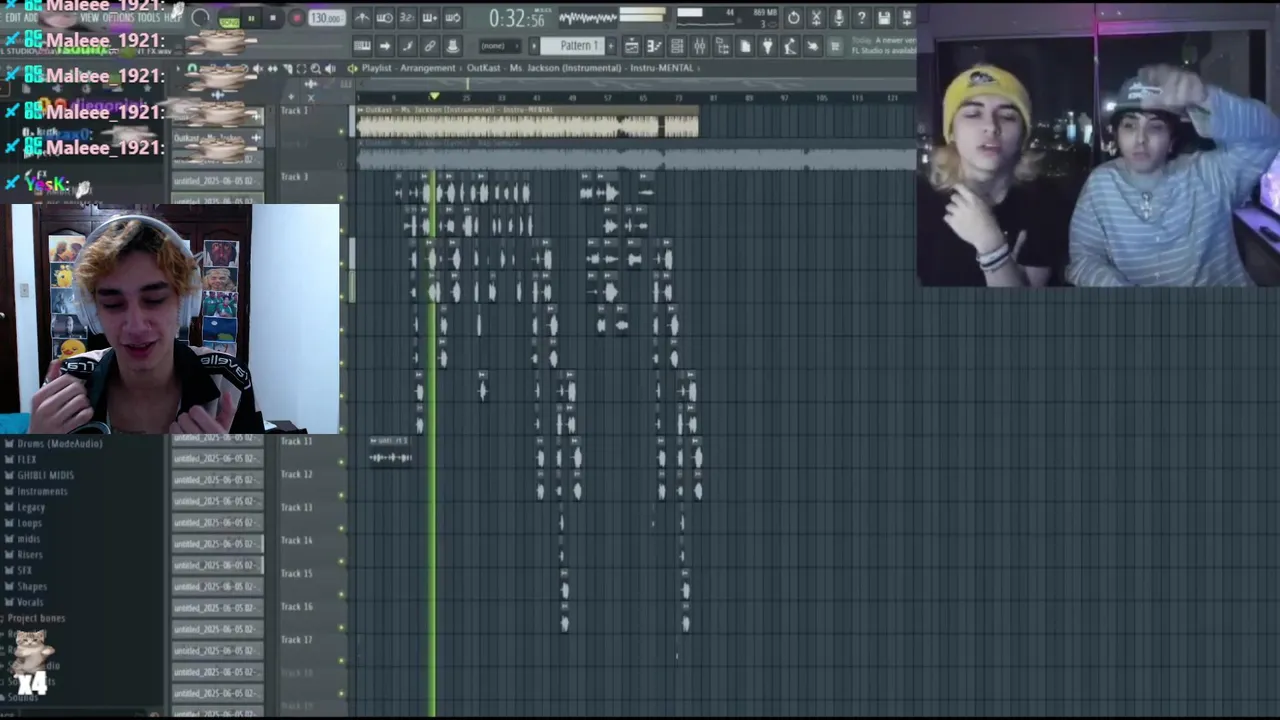
Task: Expand the Loops folder
Action: pyautogui.click(x=30, y=523)
